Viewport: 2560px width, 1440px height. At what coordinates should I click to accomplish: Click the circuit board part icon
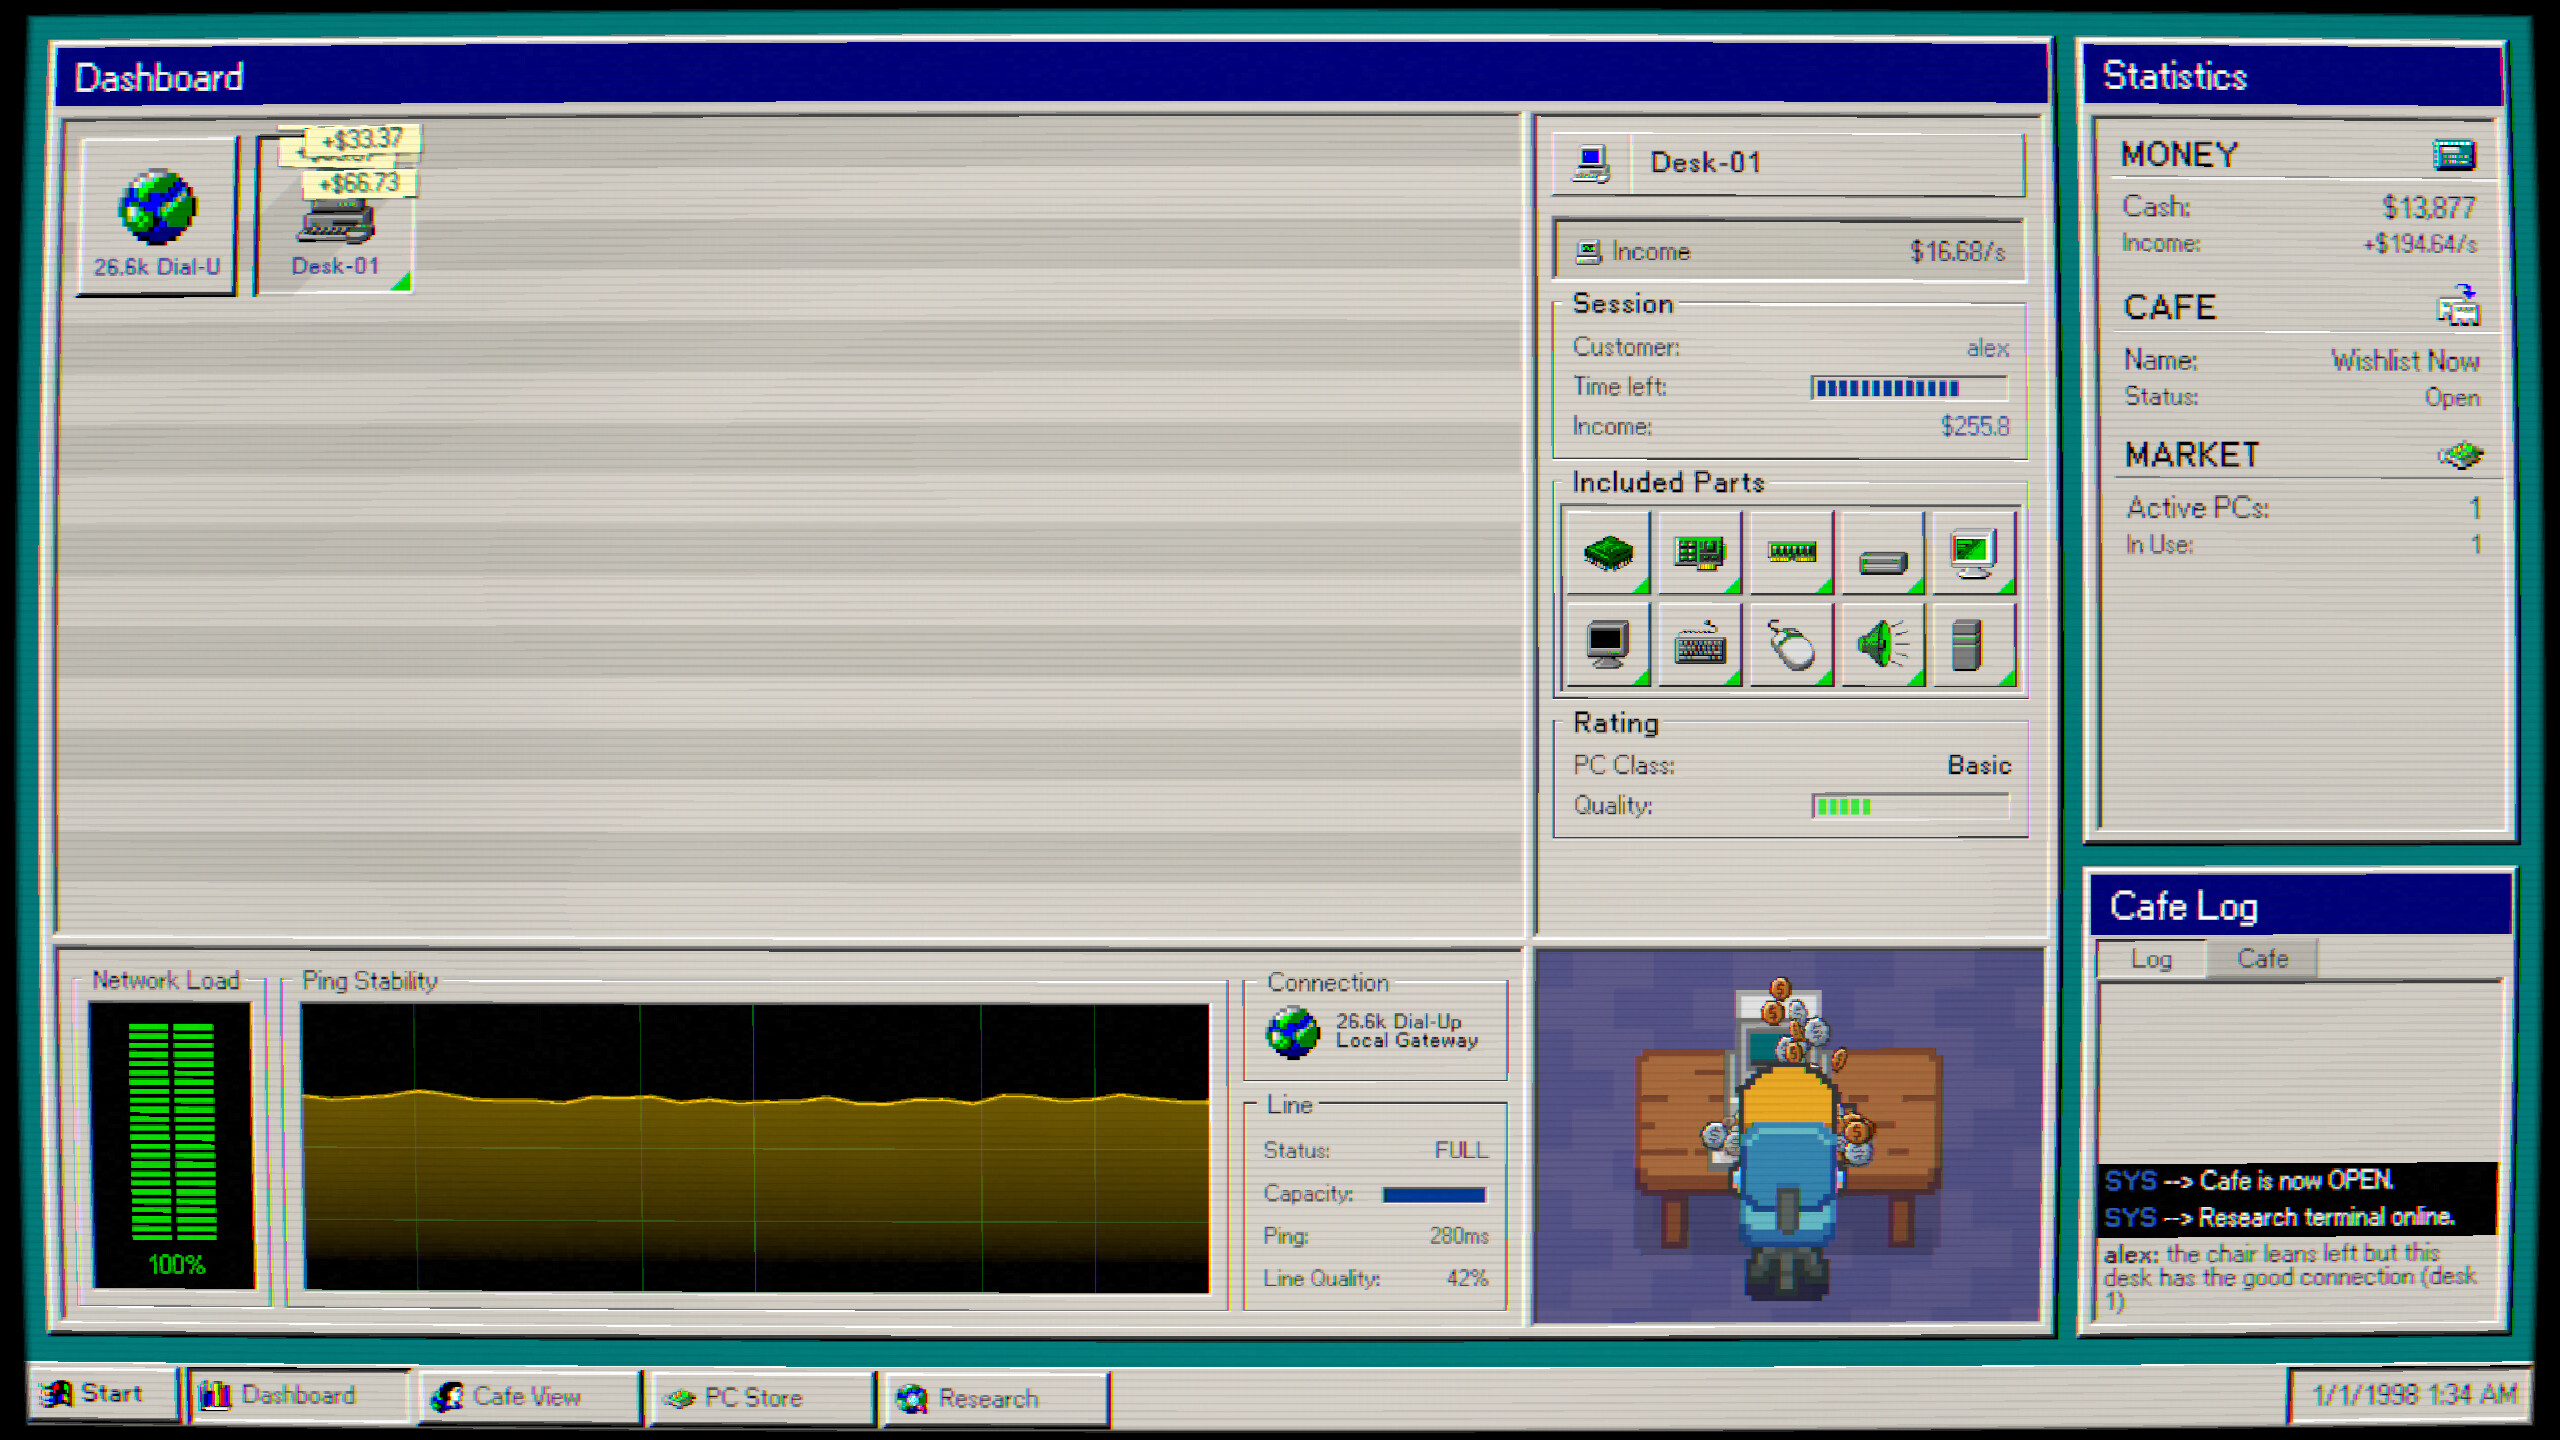(1699, 552)
